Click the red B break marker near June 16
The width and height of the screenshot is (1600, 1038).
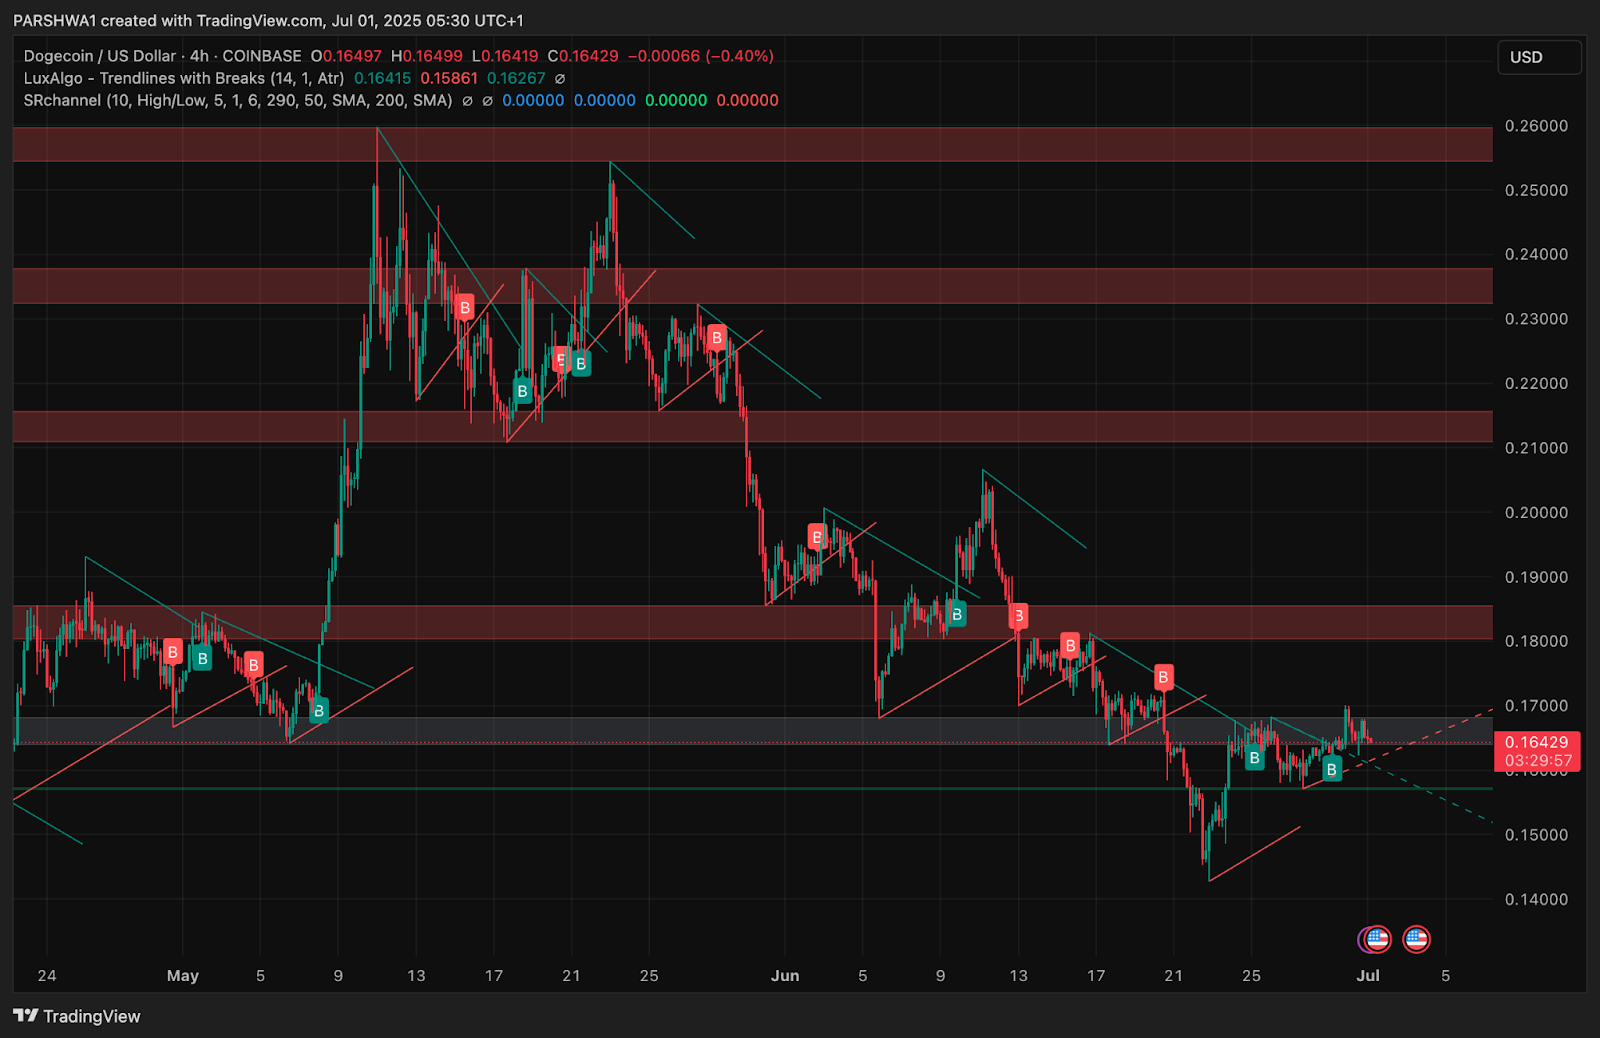[x=1070, y=645]
